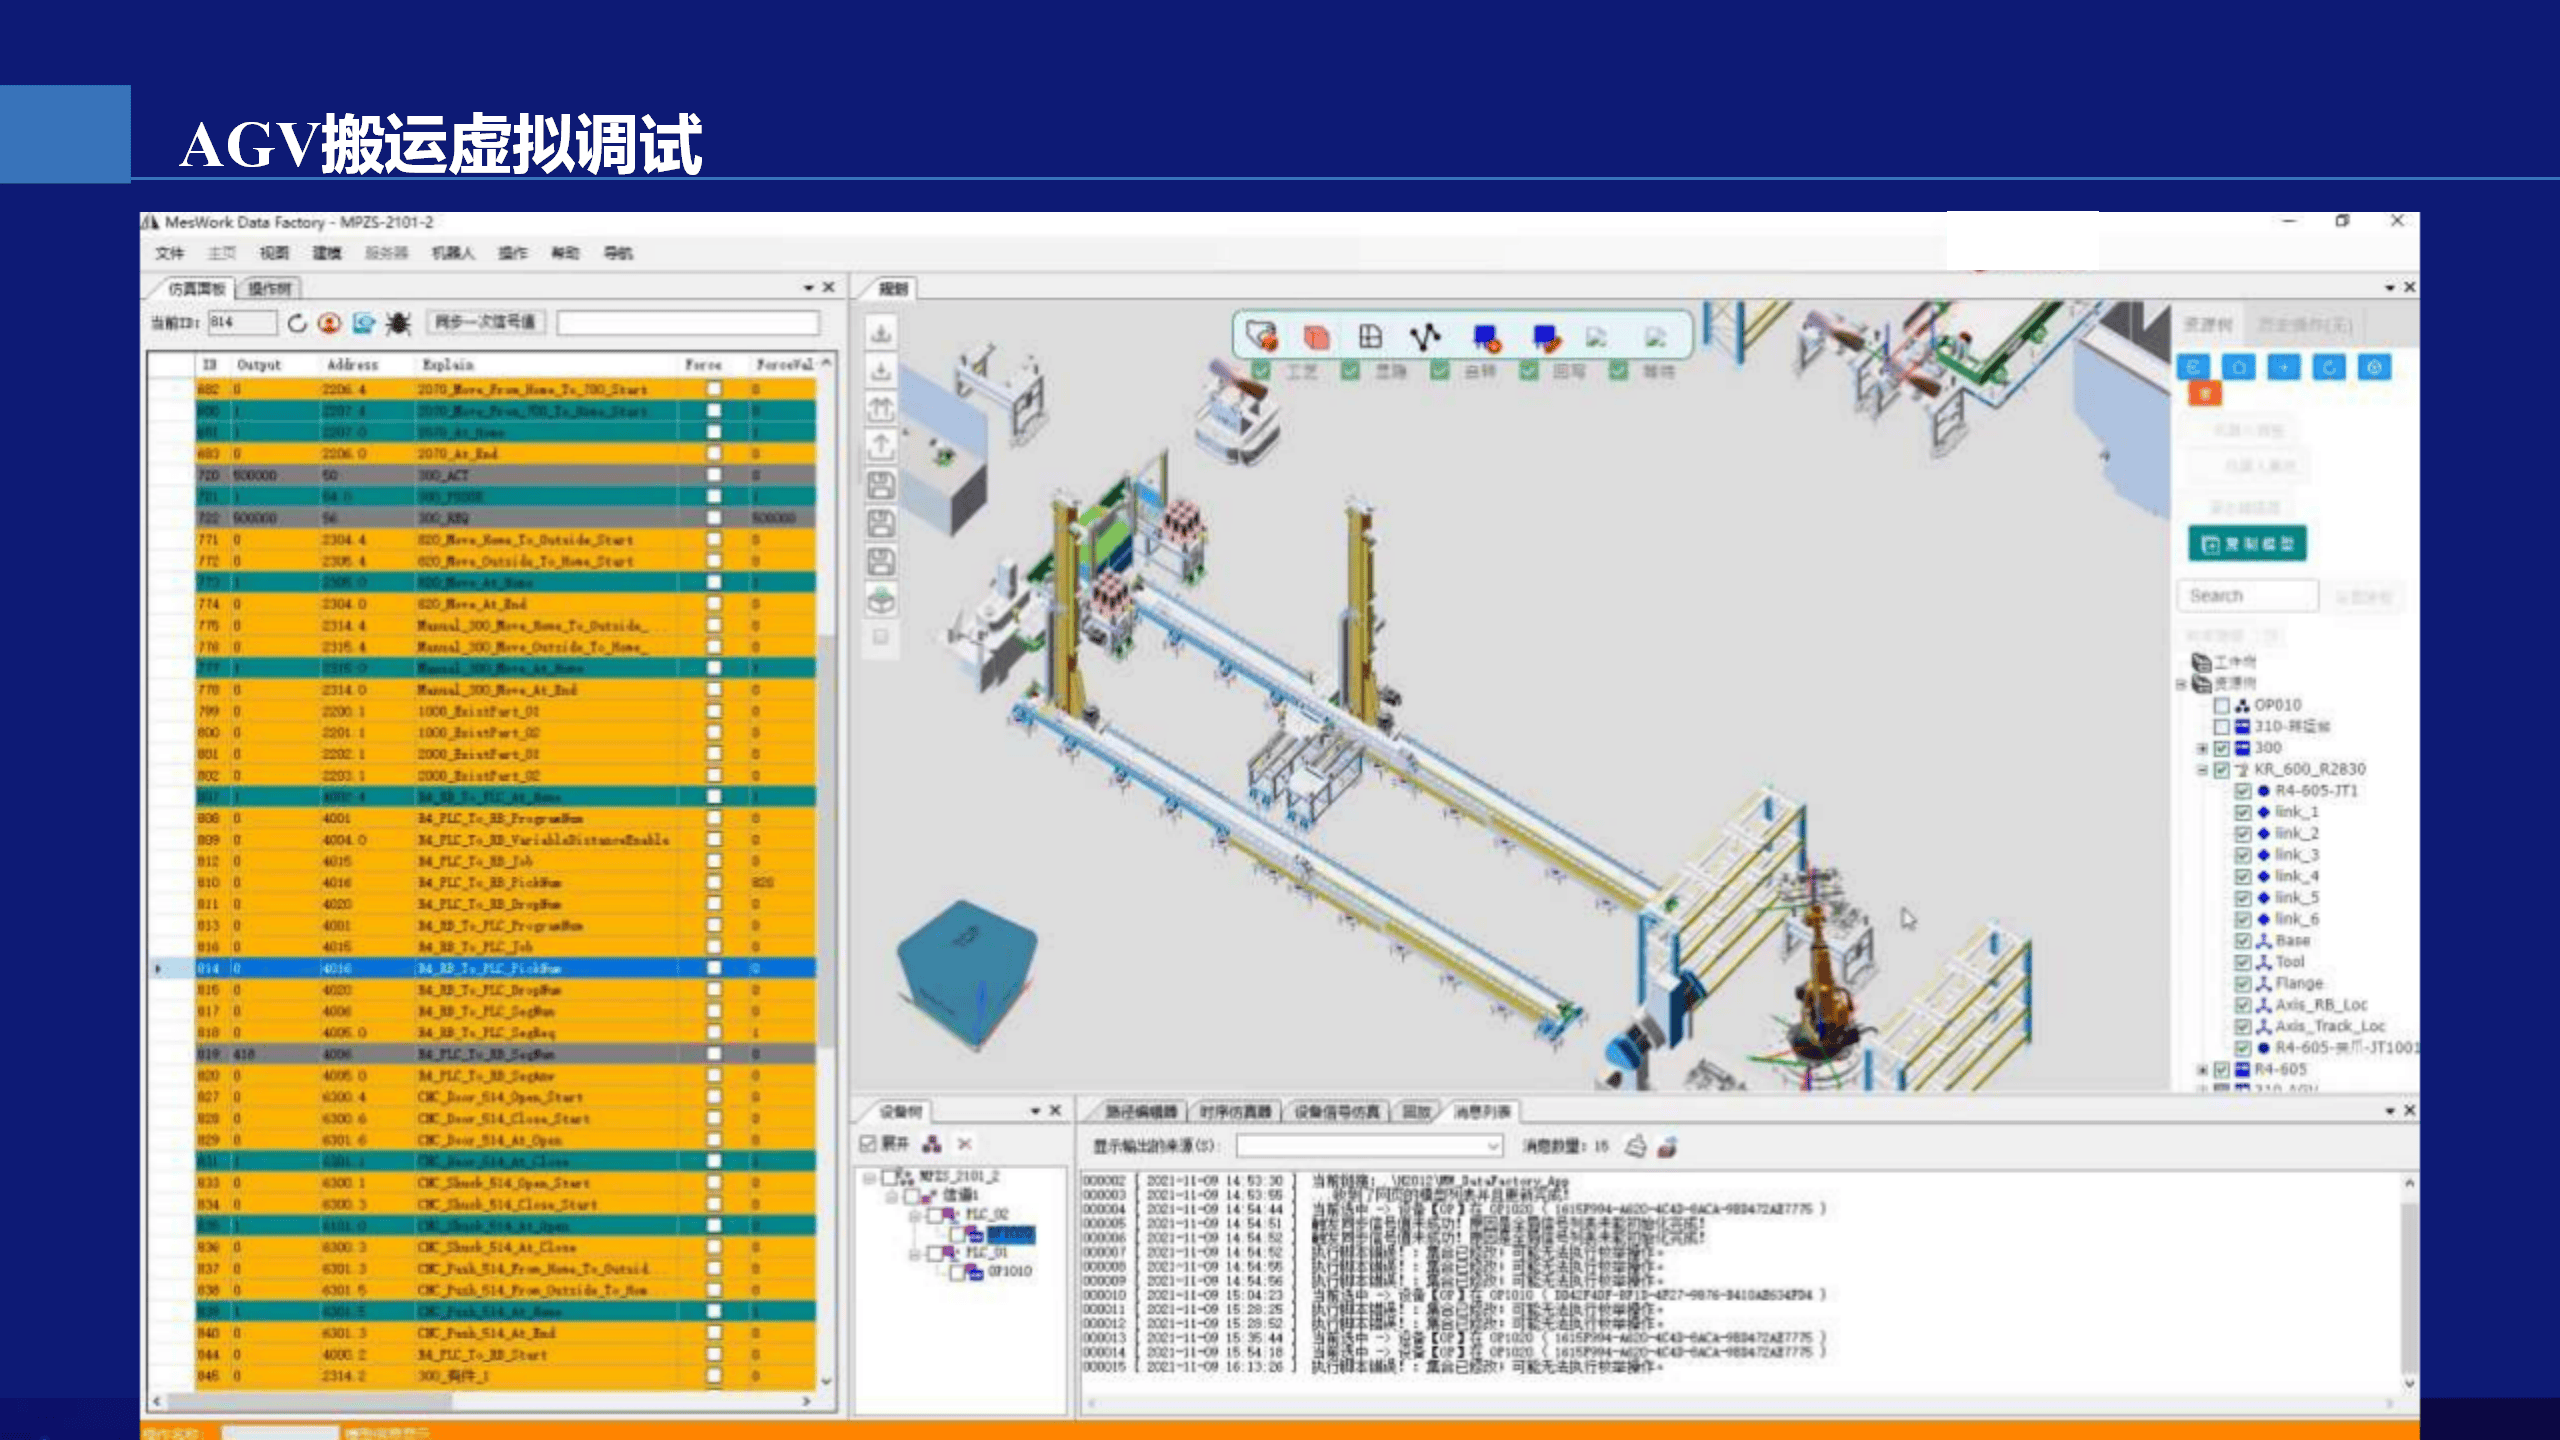The height and width of the screenshot is (1440, 2560).
Task: Open the device tree panel dropdown arrow
Action: tap(1036, 1111)
